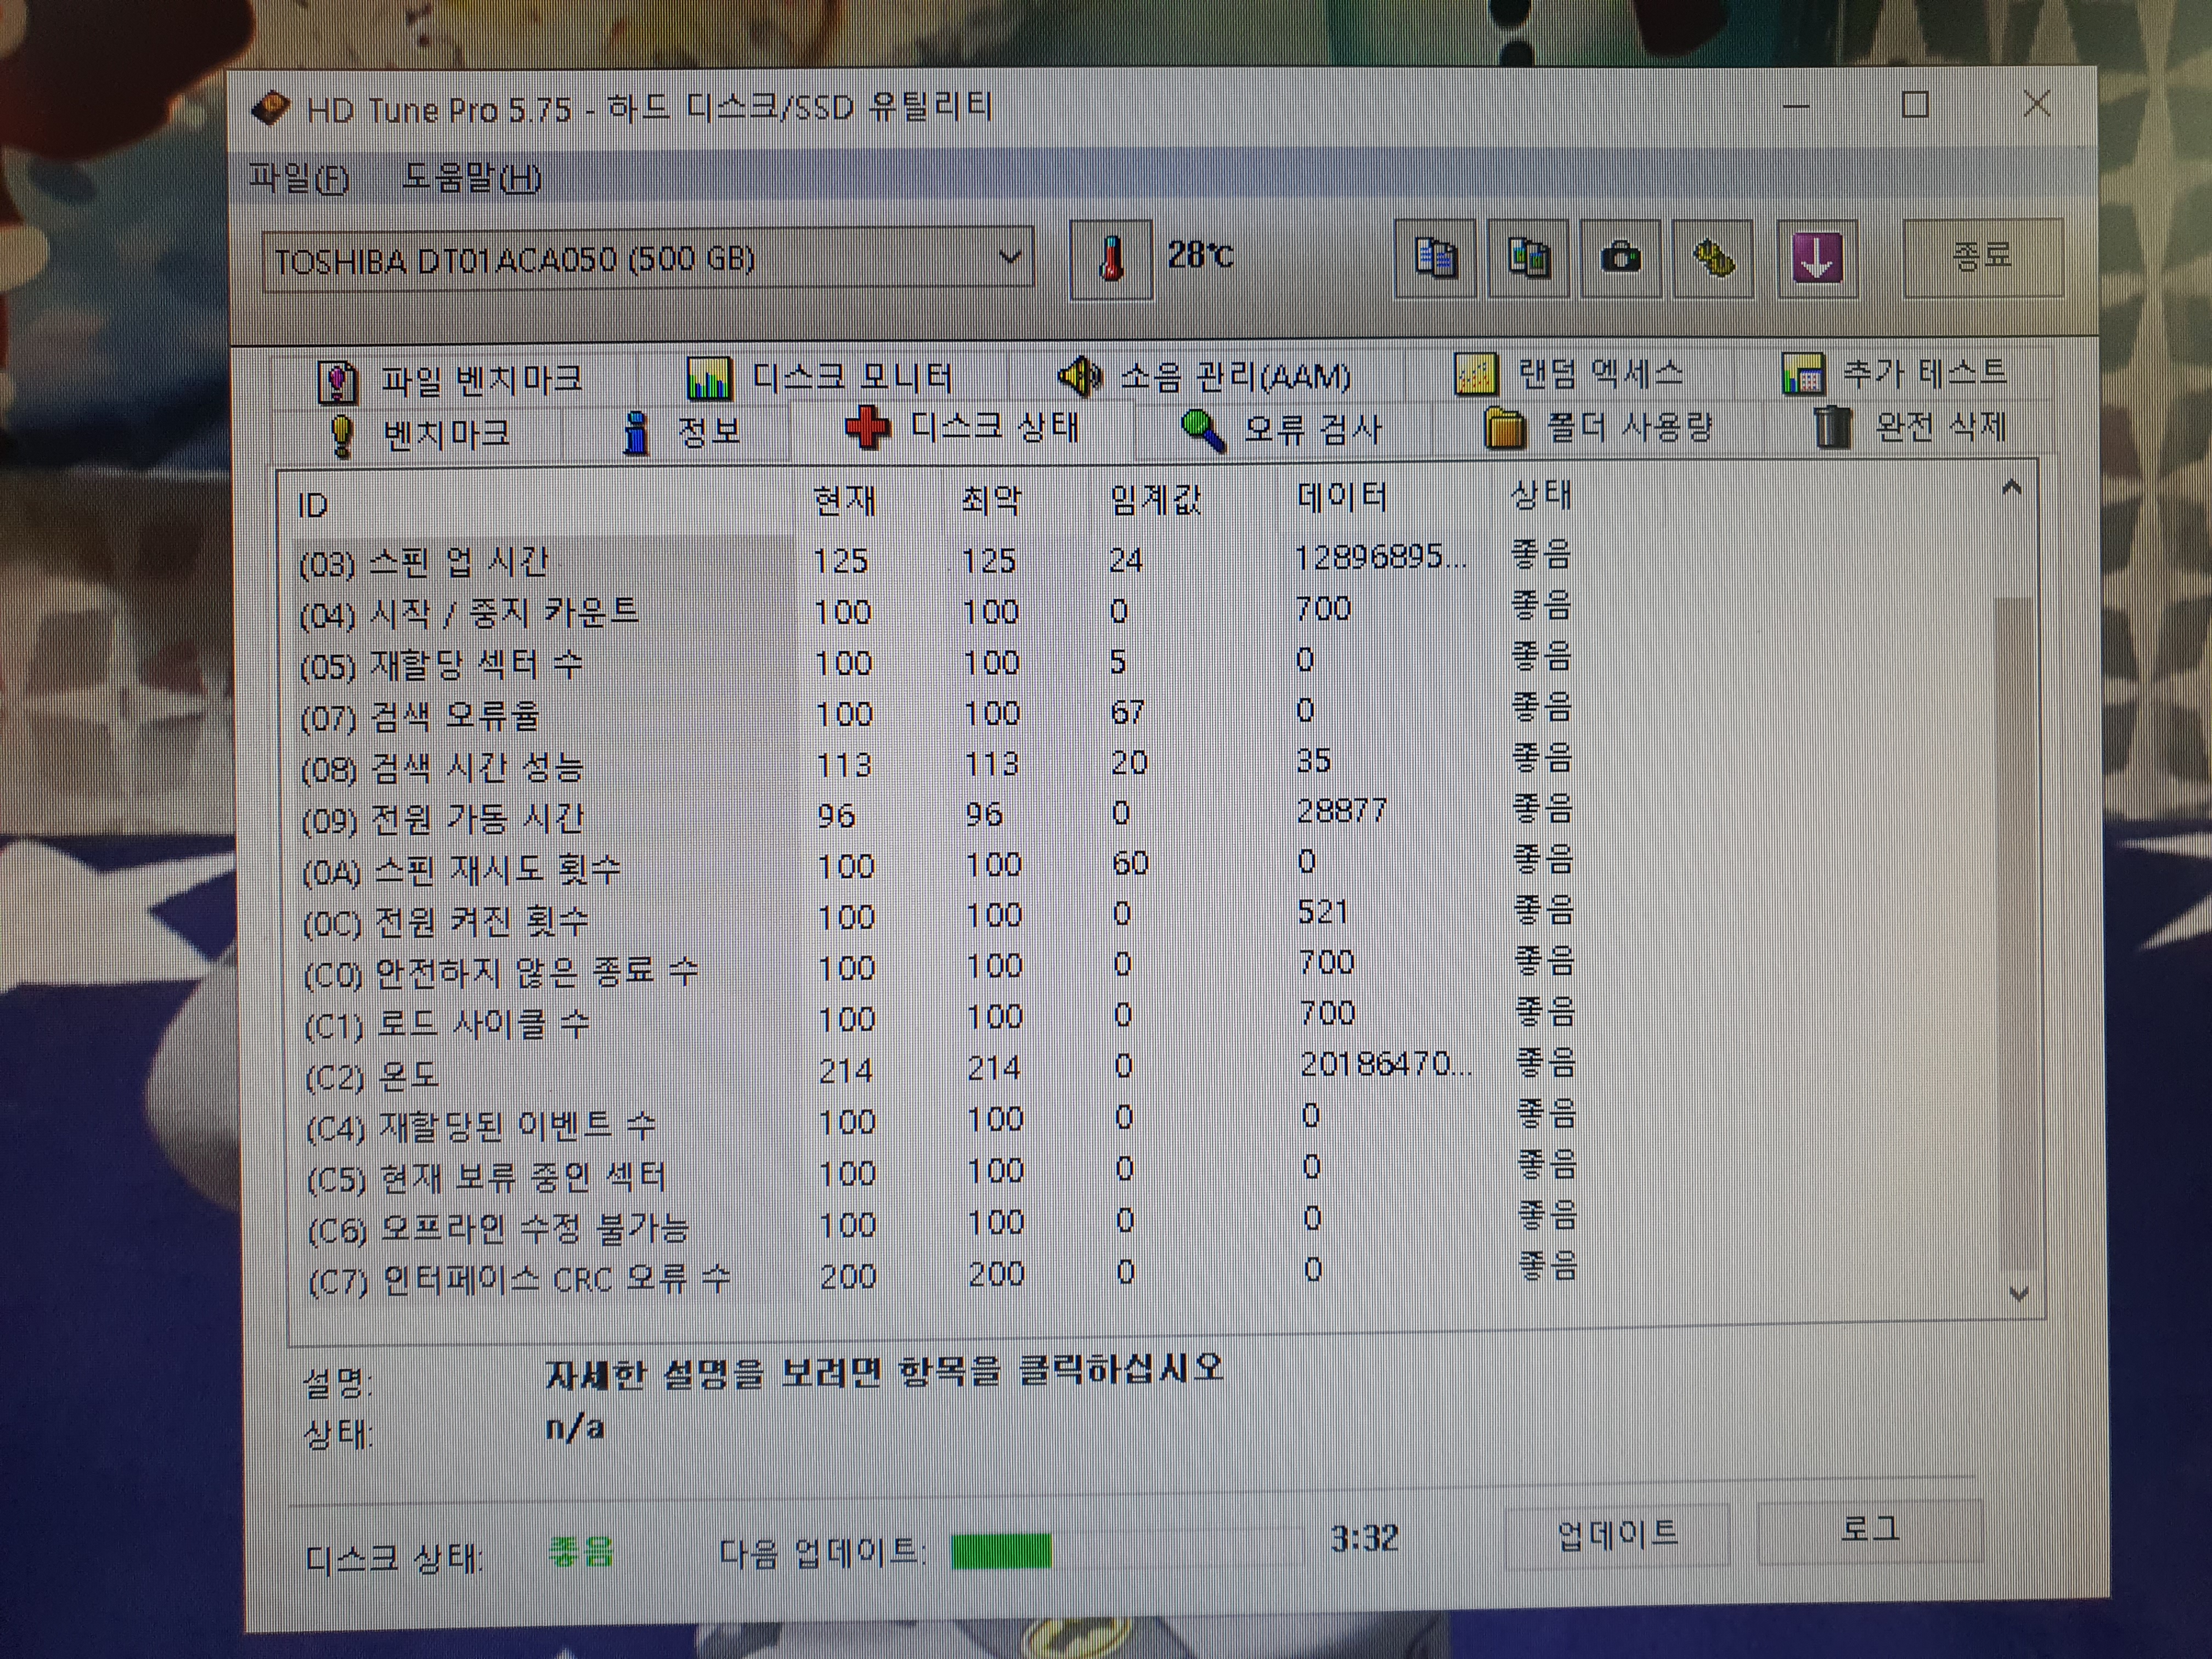
Task: Click the 28℃ temperature reading
Action: pos(1200,256)
